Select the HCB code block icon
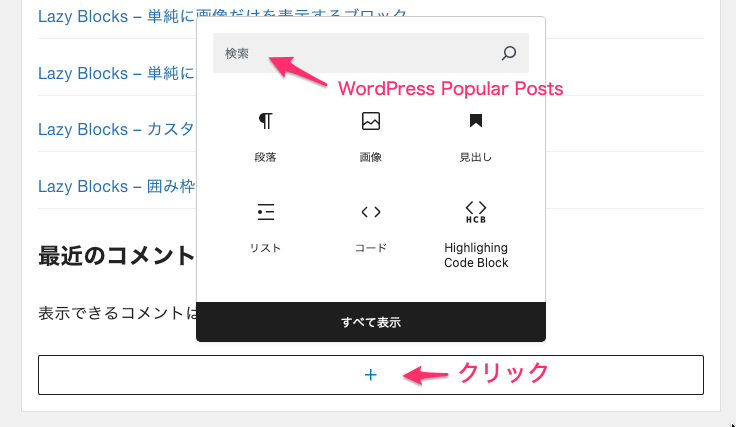Viewport: 736px width, 427px height. tap(476, 211)
